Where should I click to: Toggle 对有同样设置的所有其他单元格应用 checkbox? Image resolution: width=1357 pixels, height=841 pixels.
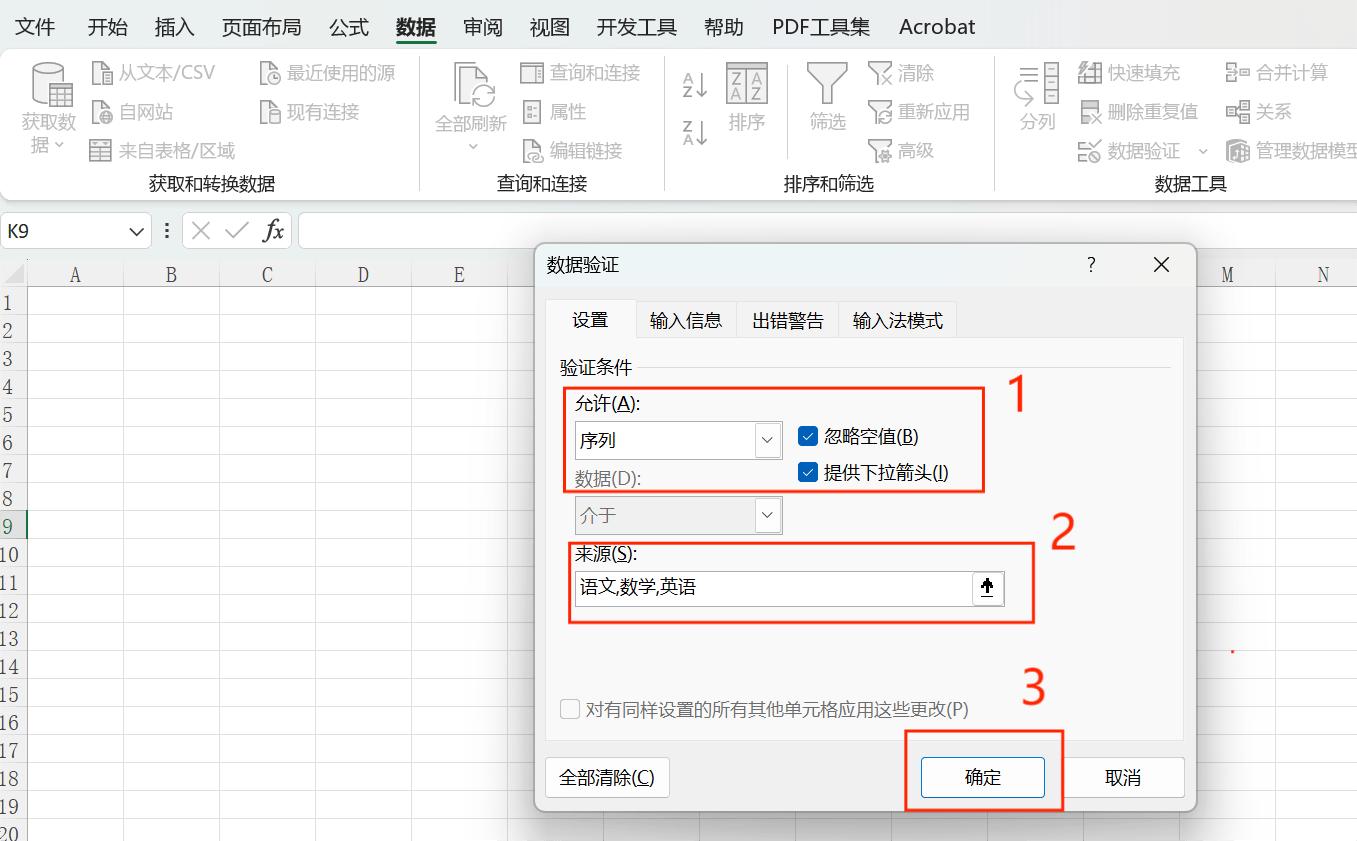point(570,709)
